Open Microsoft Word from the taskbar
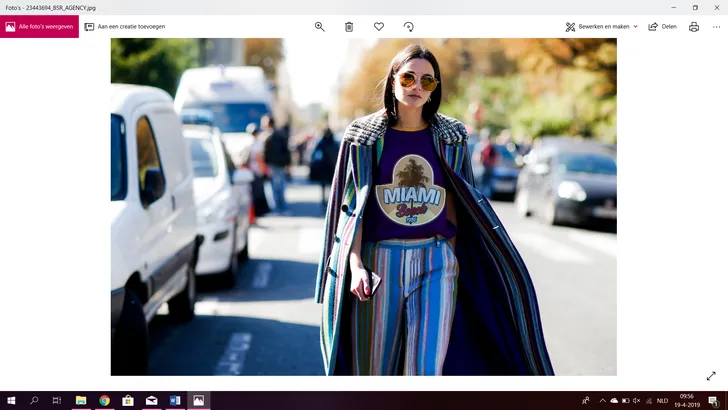Viewport: 728px width, 410px height. click(x=175, y=400)
